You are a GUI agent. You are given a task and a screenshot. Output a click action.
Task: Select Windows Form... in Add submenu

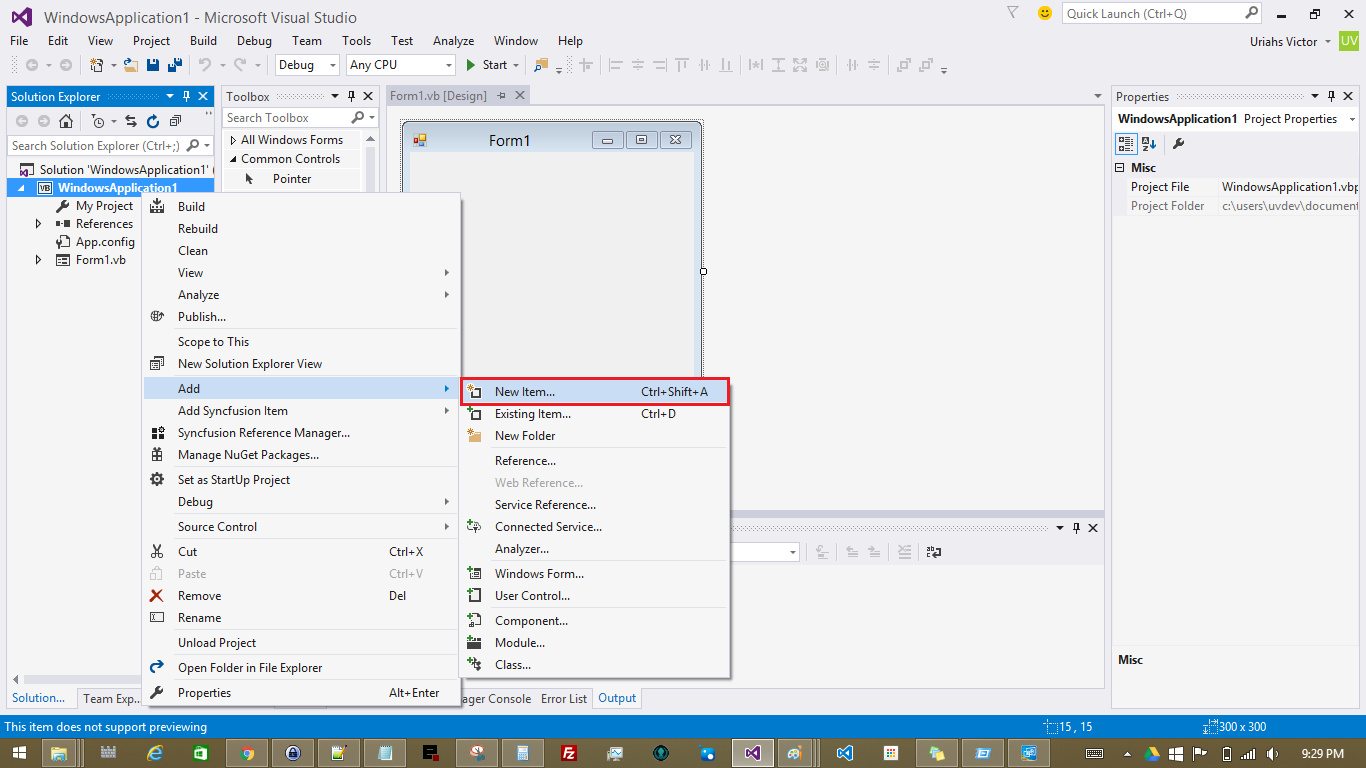point(595,574)
